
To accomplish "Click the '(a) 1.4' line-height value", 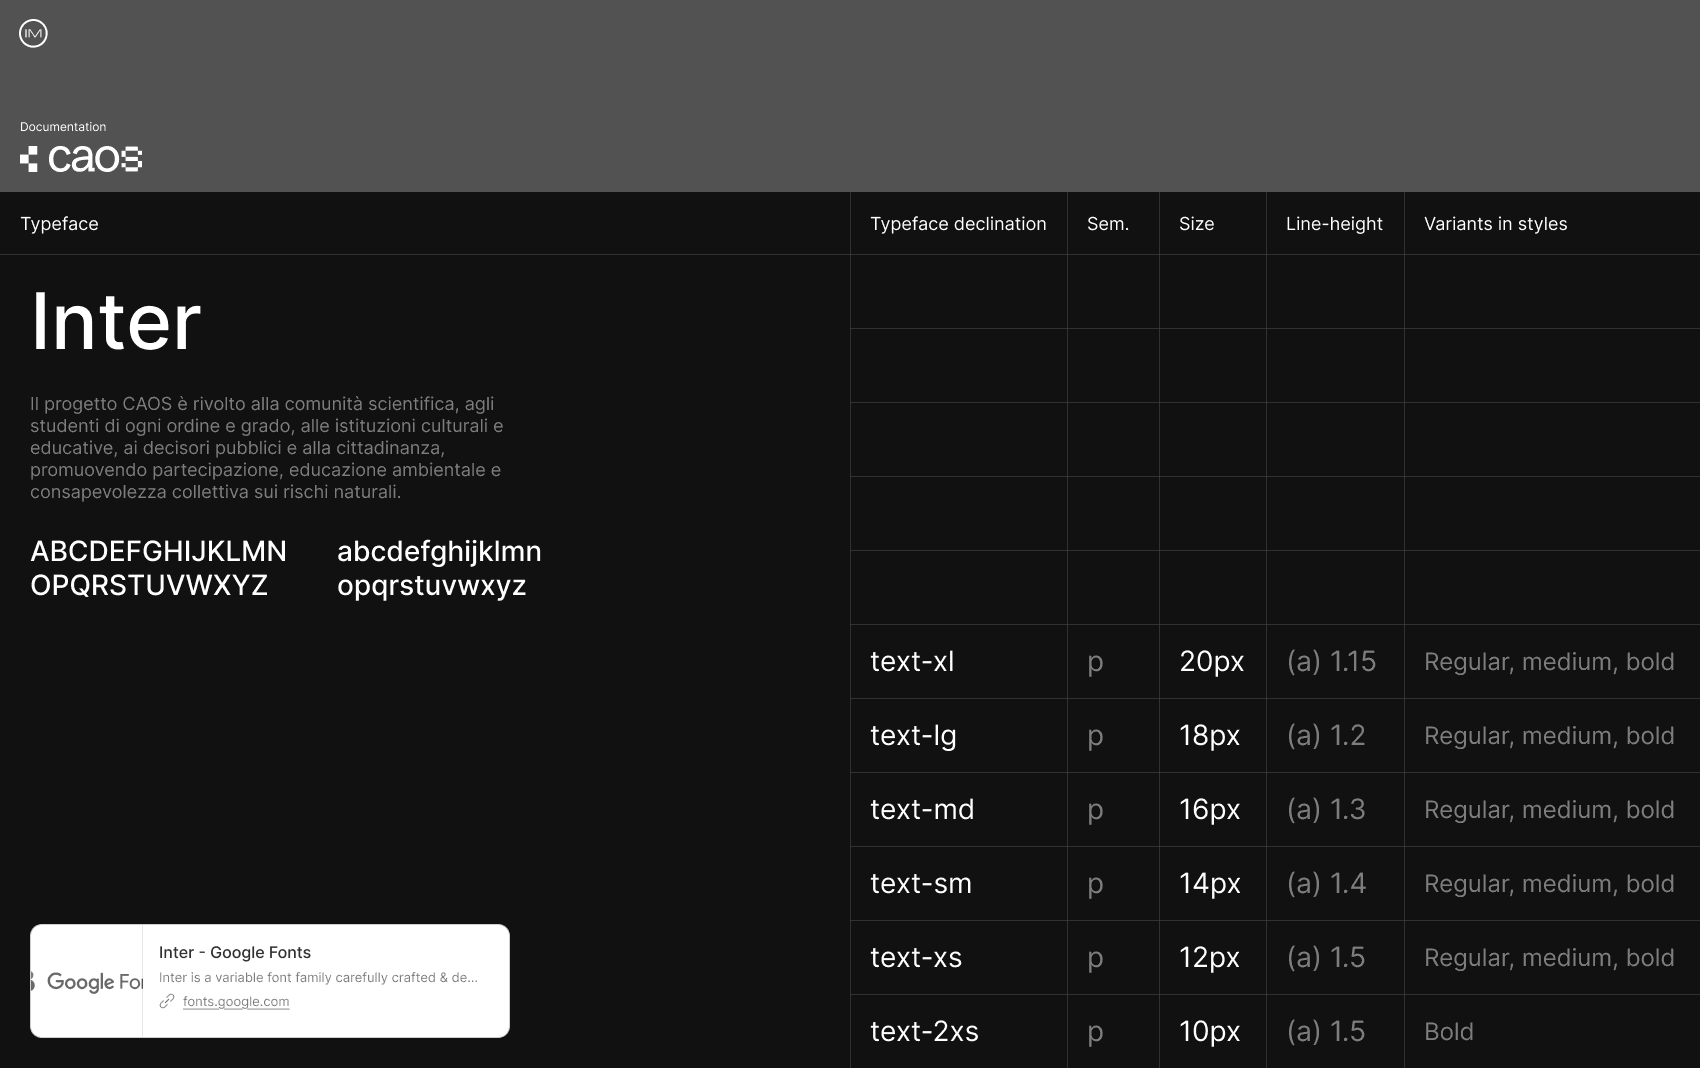I will [x=1326, y=884].
